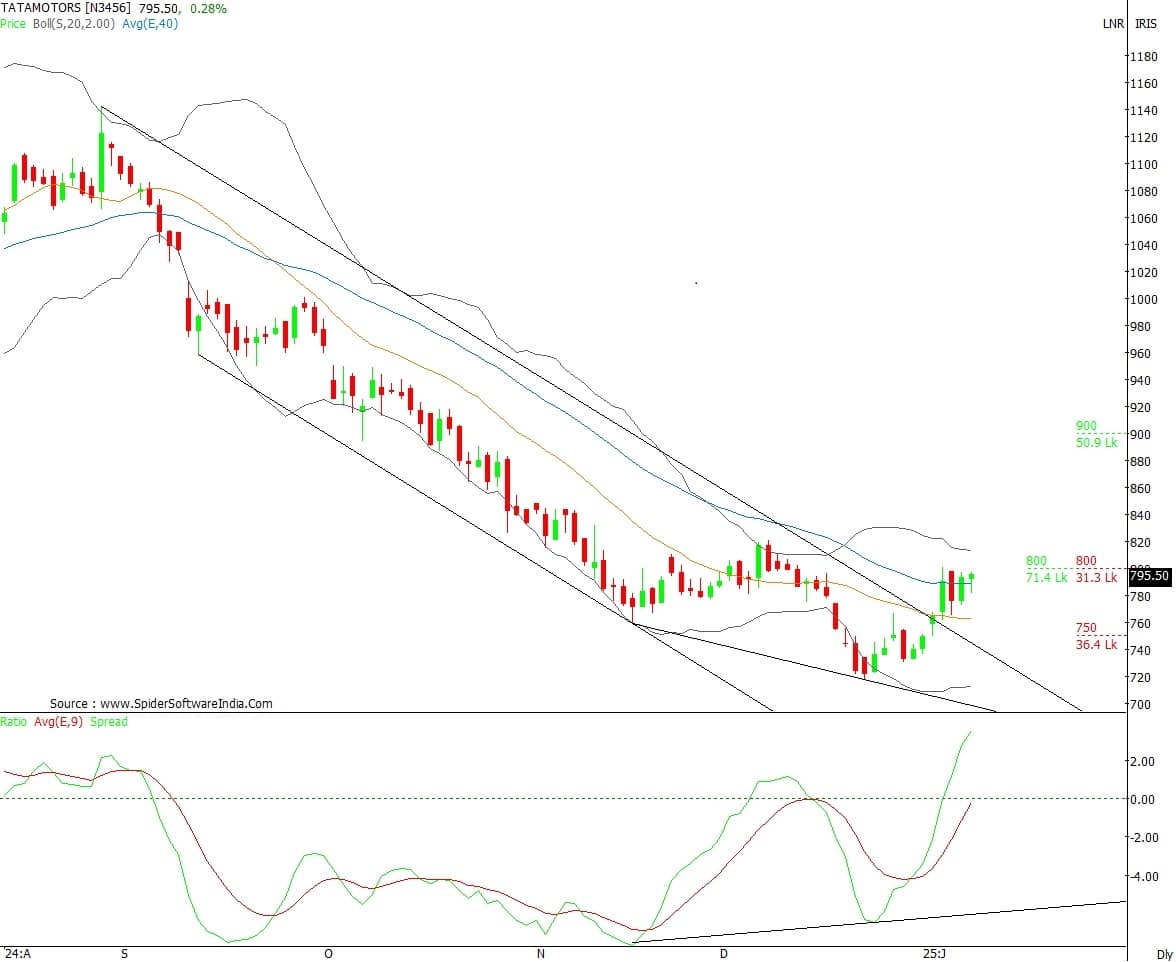Click the IRIS label at top right
This screenshot has width=1176, height=962.
(x=1146, y=24)
